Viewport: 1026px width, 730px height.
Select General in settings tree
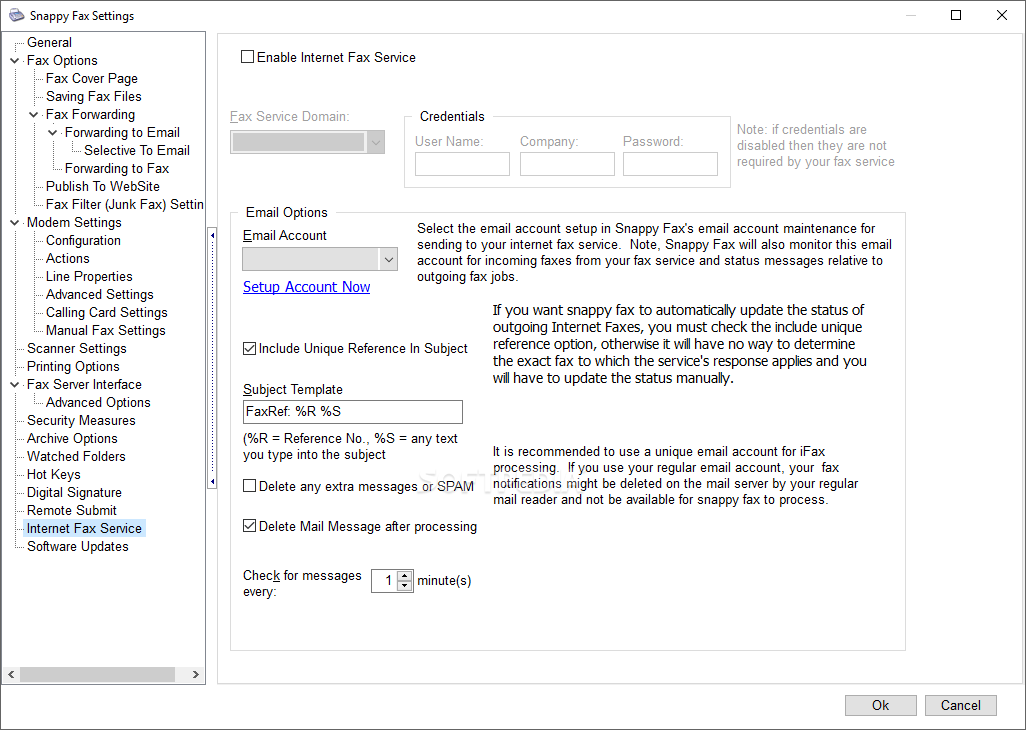(x=49, y=43)
